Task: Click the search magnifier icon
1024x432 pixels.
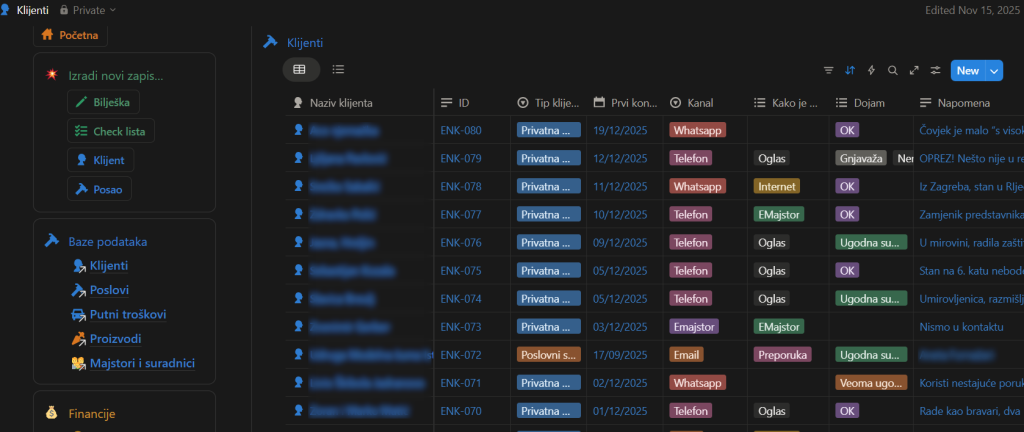Action: 893,70
